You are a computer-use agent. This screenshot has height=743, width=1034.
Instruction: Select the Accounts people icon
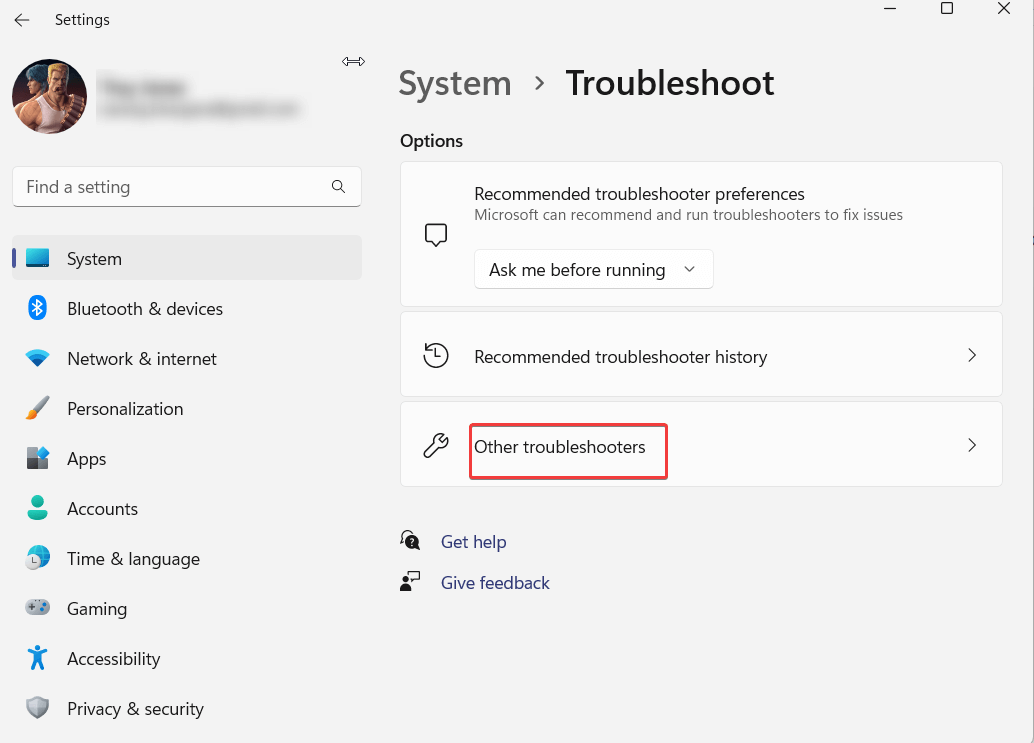pos(37,508)
